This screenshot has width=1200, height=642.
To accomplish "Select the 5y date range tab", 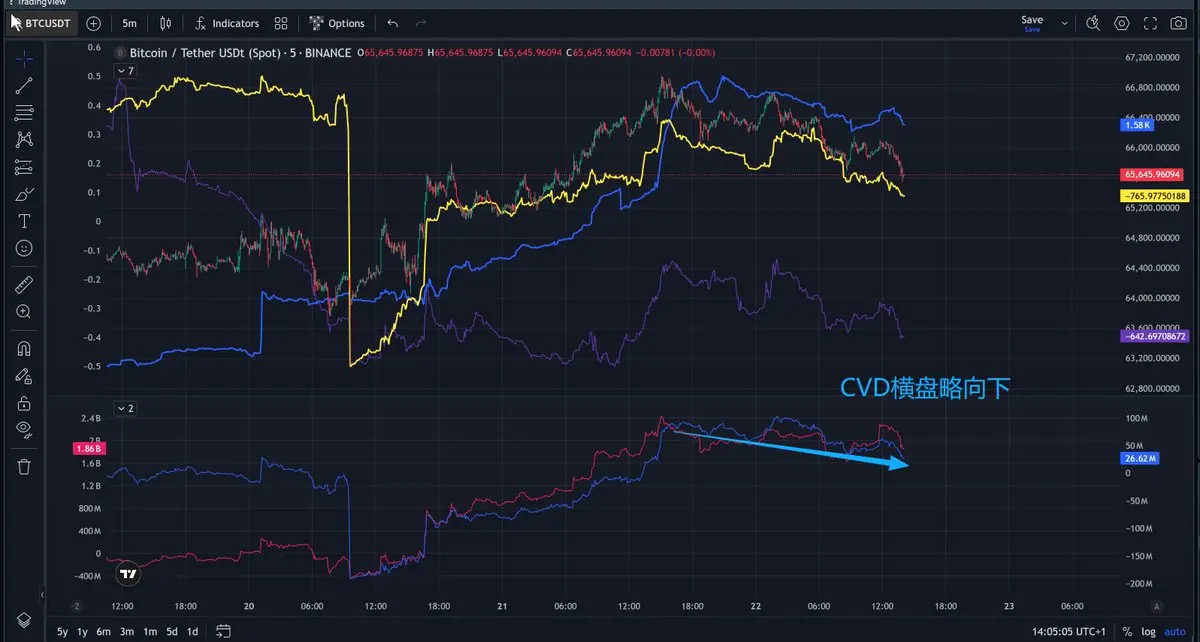I will (63, 631).
